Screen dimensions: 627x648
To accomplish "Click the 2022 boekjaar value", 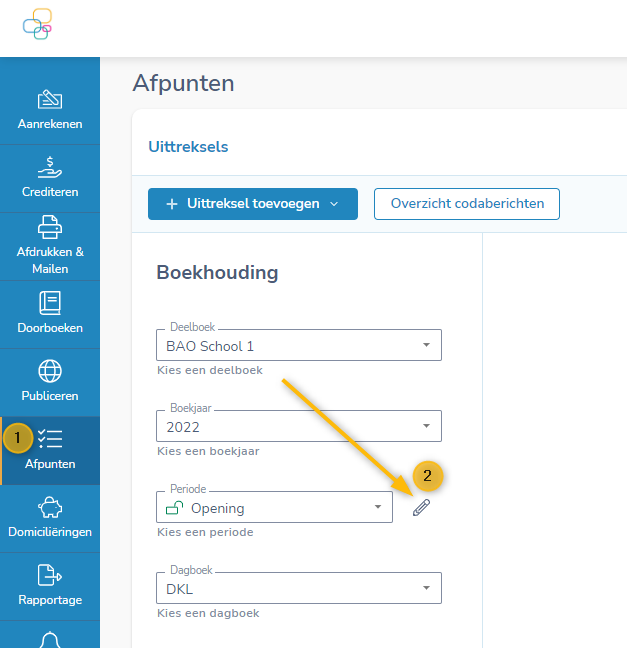I will (183, 427).
